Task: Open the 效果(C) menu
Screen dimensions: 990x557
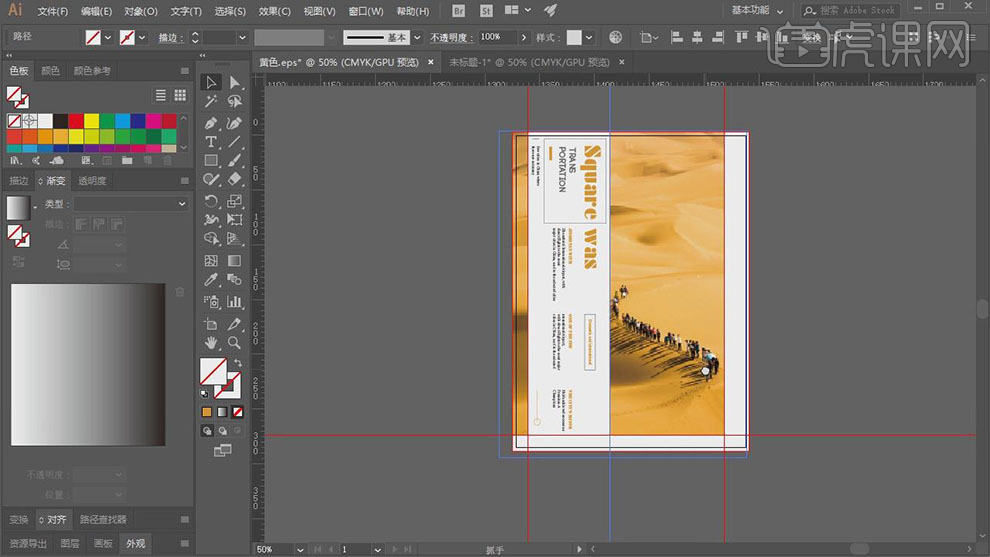Action: point(274,11)
